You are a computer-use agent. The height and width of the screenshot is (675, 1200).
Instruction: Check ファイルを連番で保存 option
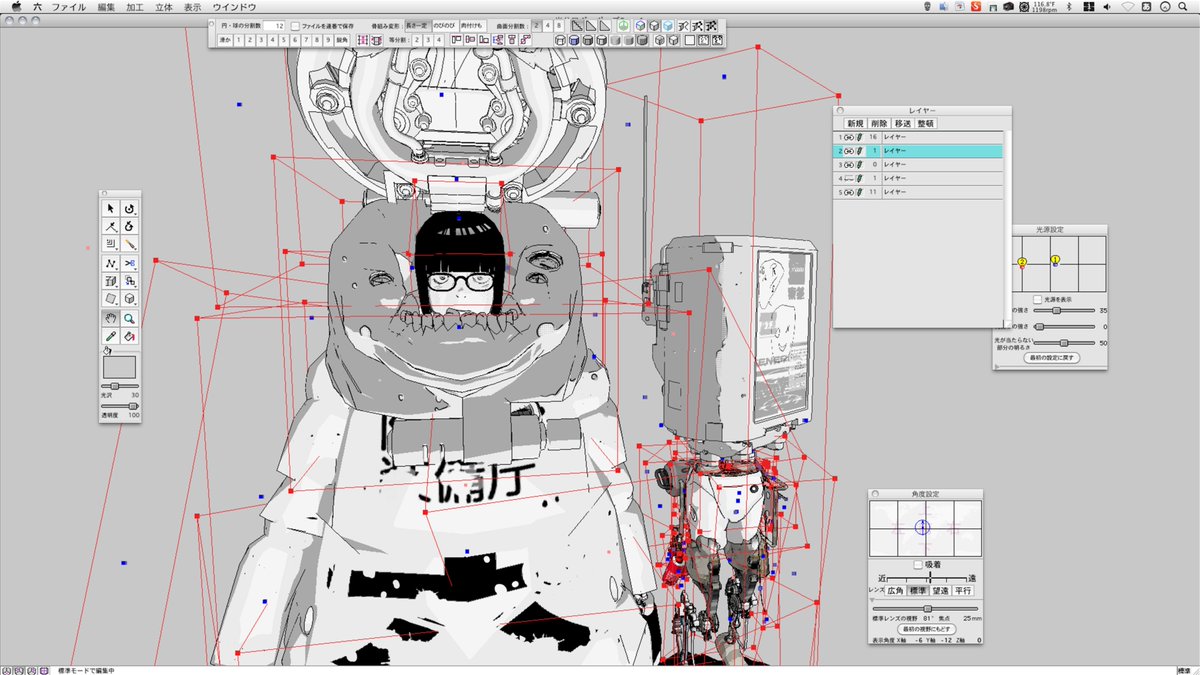coord(295,25)
